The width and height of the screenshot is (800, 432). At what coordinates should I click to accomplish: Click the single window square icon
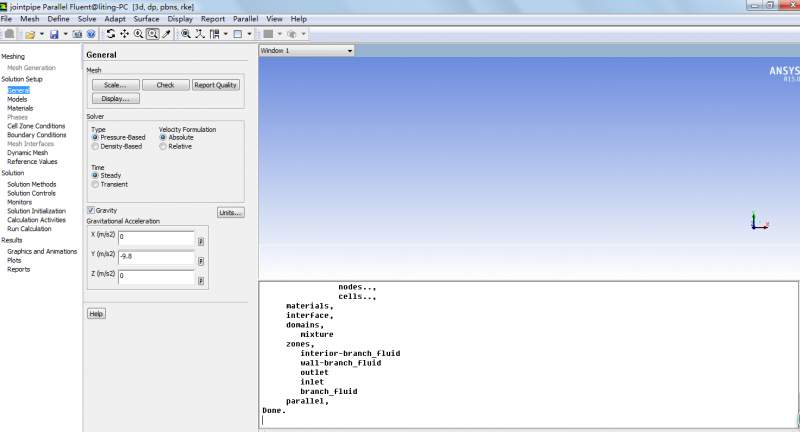[238, 34]
